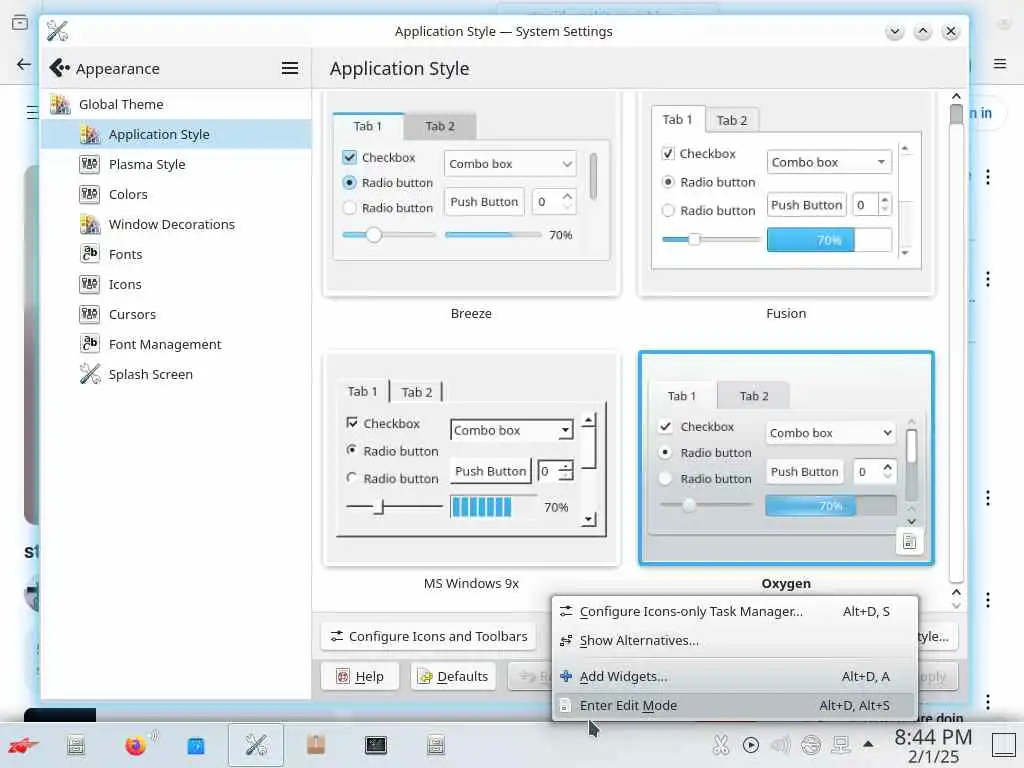Open Window Decorations settings
The width and height of the screenshot is (1024, 768).
click(x=175, y=225)
